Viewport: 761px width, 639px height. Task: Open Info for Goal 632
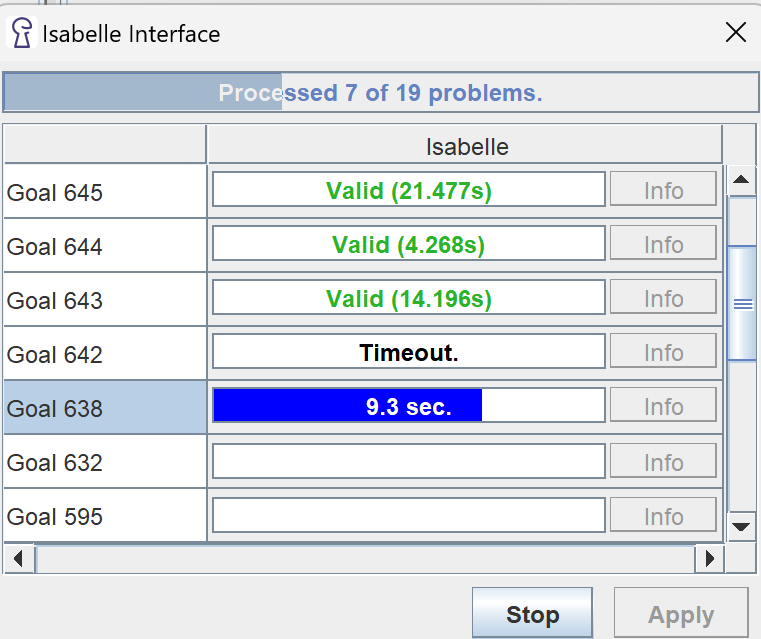[x=663, y=461]
